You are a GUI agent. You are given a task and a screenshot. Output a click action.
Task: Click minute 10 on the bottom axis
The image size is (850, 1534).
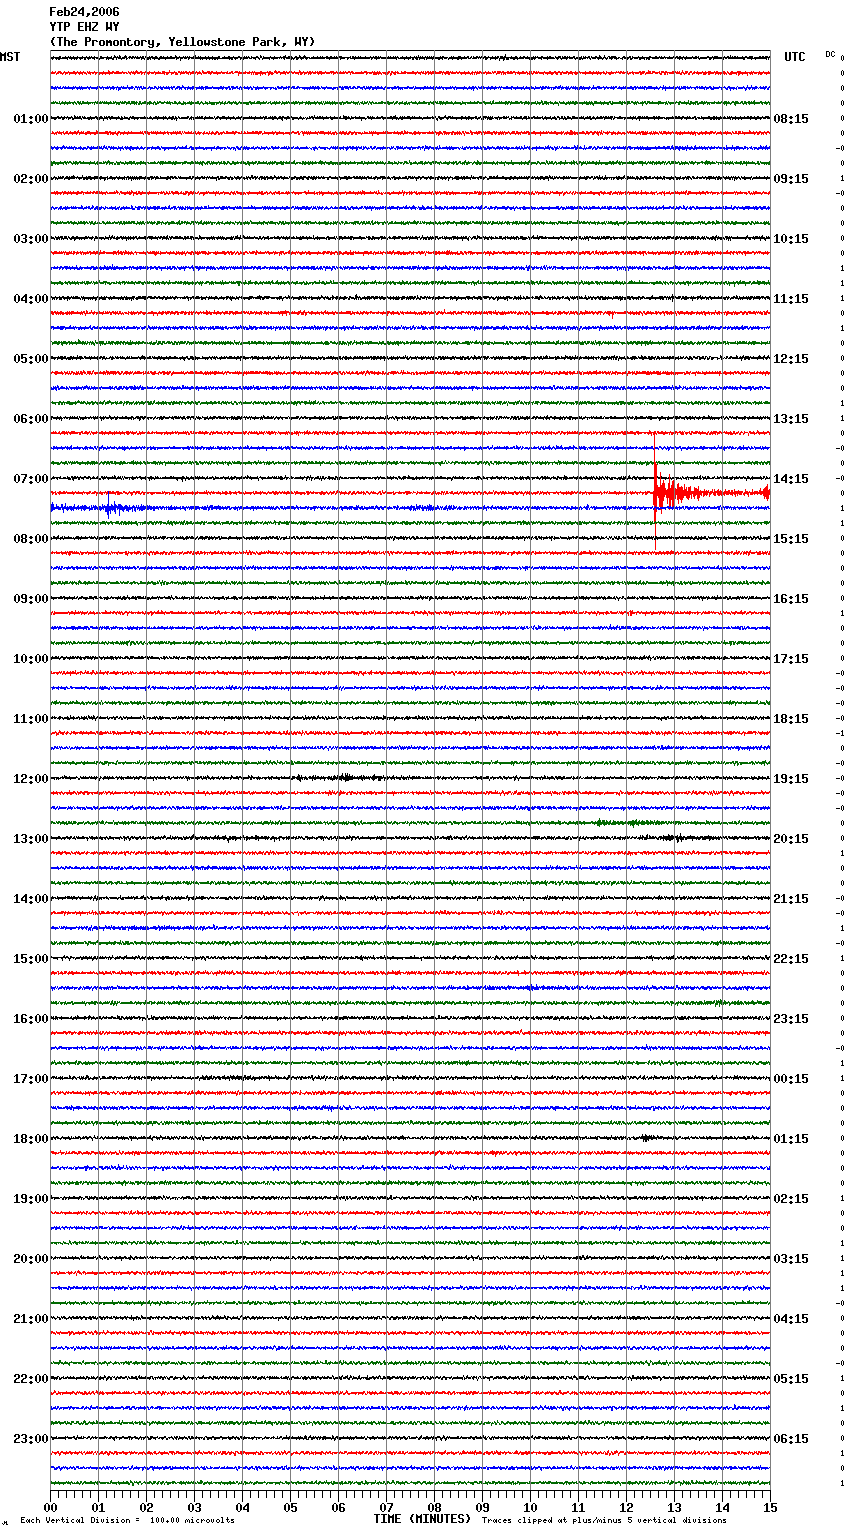[x=530, y=1507]
